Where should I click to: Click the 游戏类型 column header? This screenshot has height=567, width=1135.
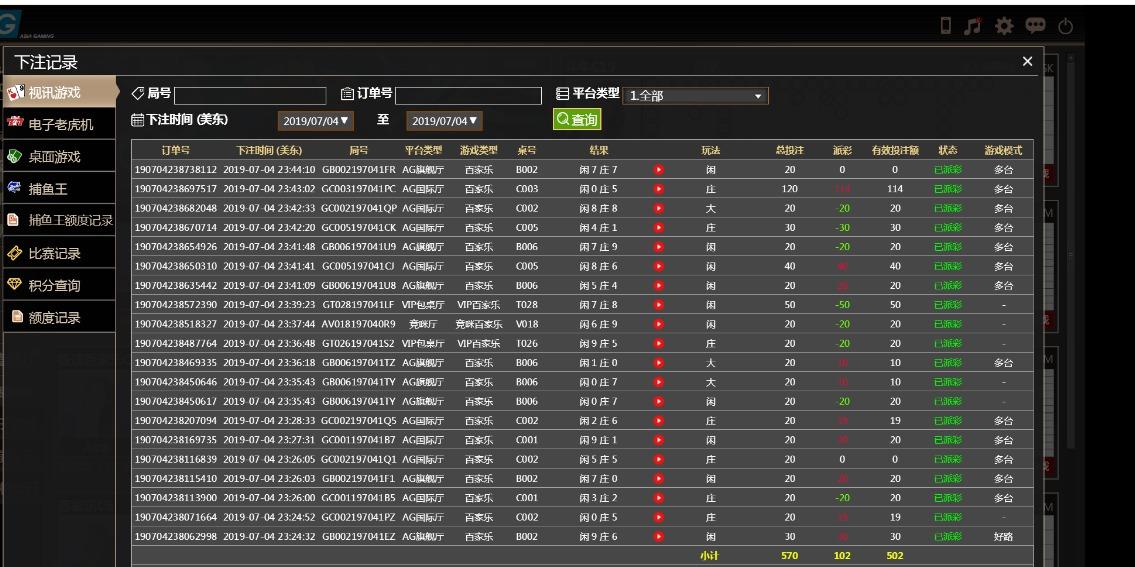point(479,151)
